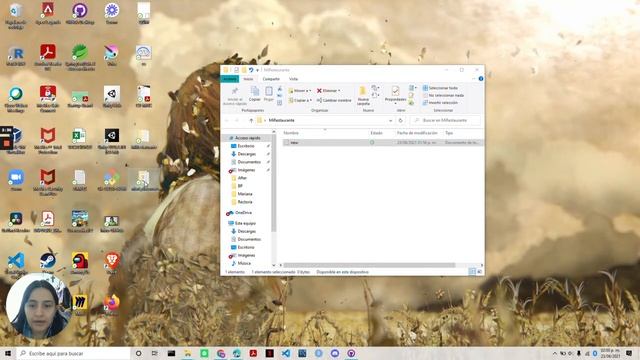Open the address bar history dropdown

pos(391,120)
